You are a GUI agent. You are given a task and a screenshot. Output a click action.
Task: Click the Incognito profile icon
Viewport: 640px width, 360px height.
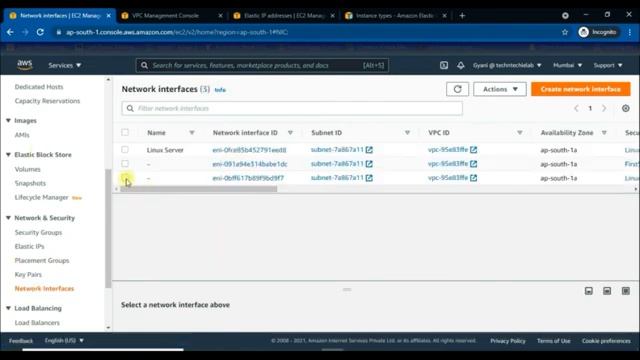pos(584,32)
